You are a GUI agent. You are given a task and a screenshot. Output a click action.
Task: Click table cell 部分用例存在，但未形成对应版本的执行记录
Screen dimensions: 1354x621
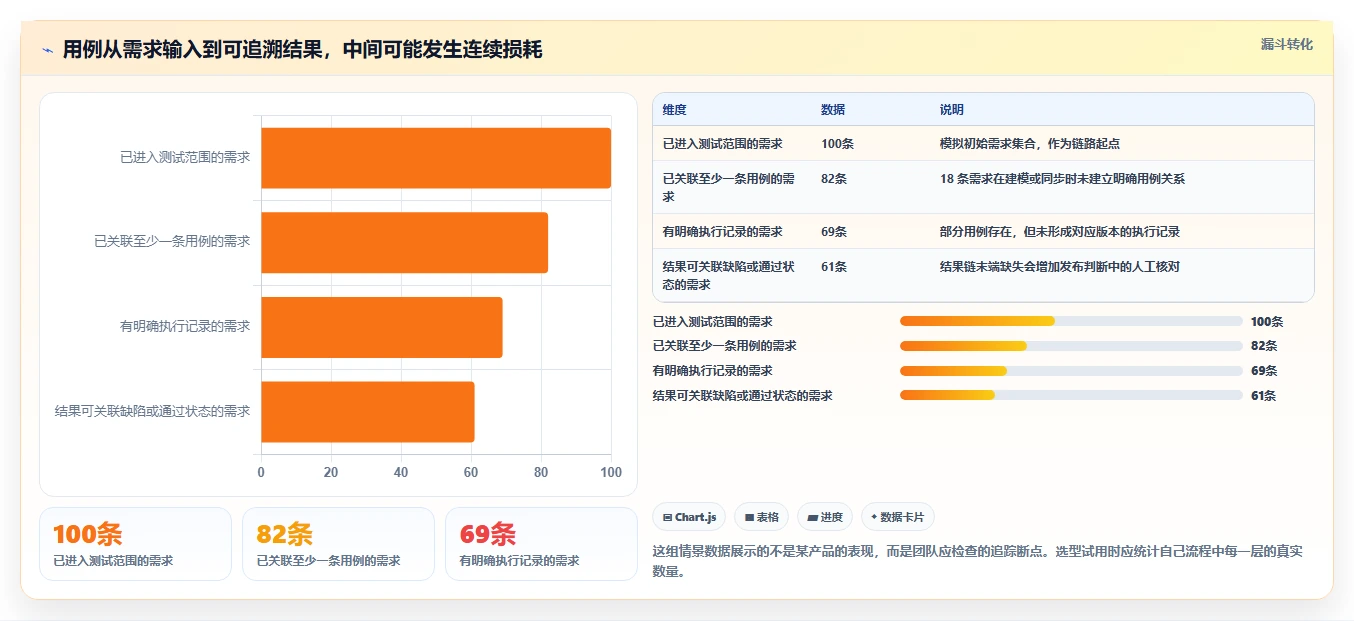coord(1060,232)
